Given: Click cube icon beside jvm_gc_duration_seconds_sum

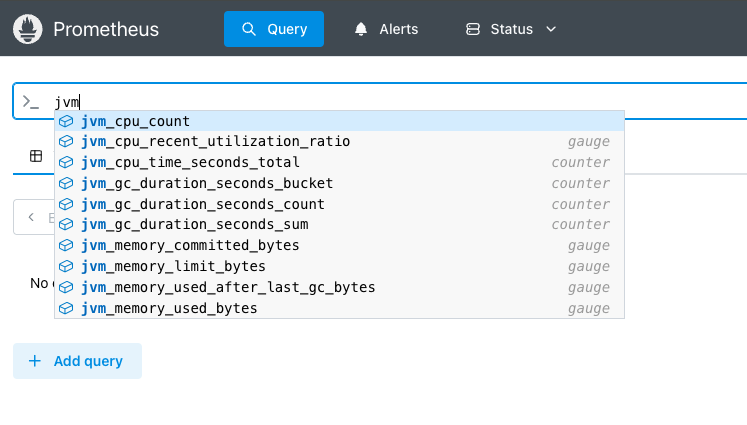Looking at the screenshot, I should pos(66,224).
